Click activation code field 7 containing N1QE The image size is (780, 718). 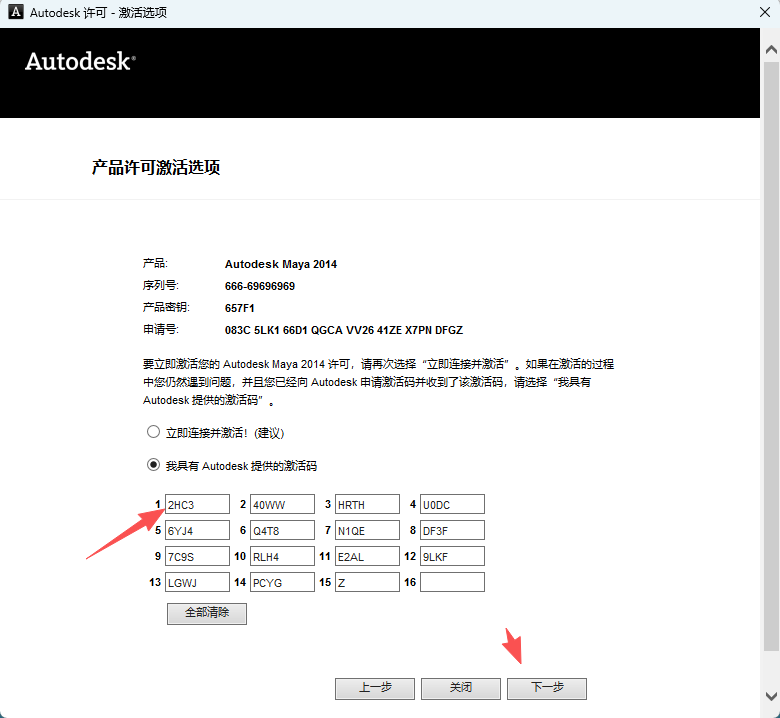point(367,530)
